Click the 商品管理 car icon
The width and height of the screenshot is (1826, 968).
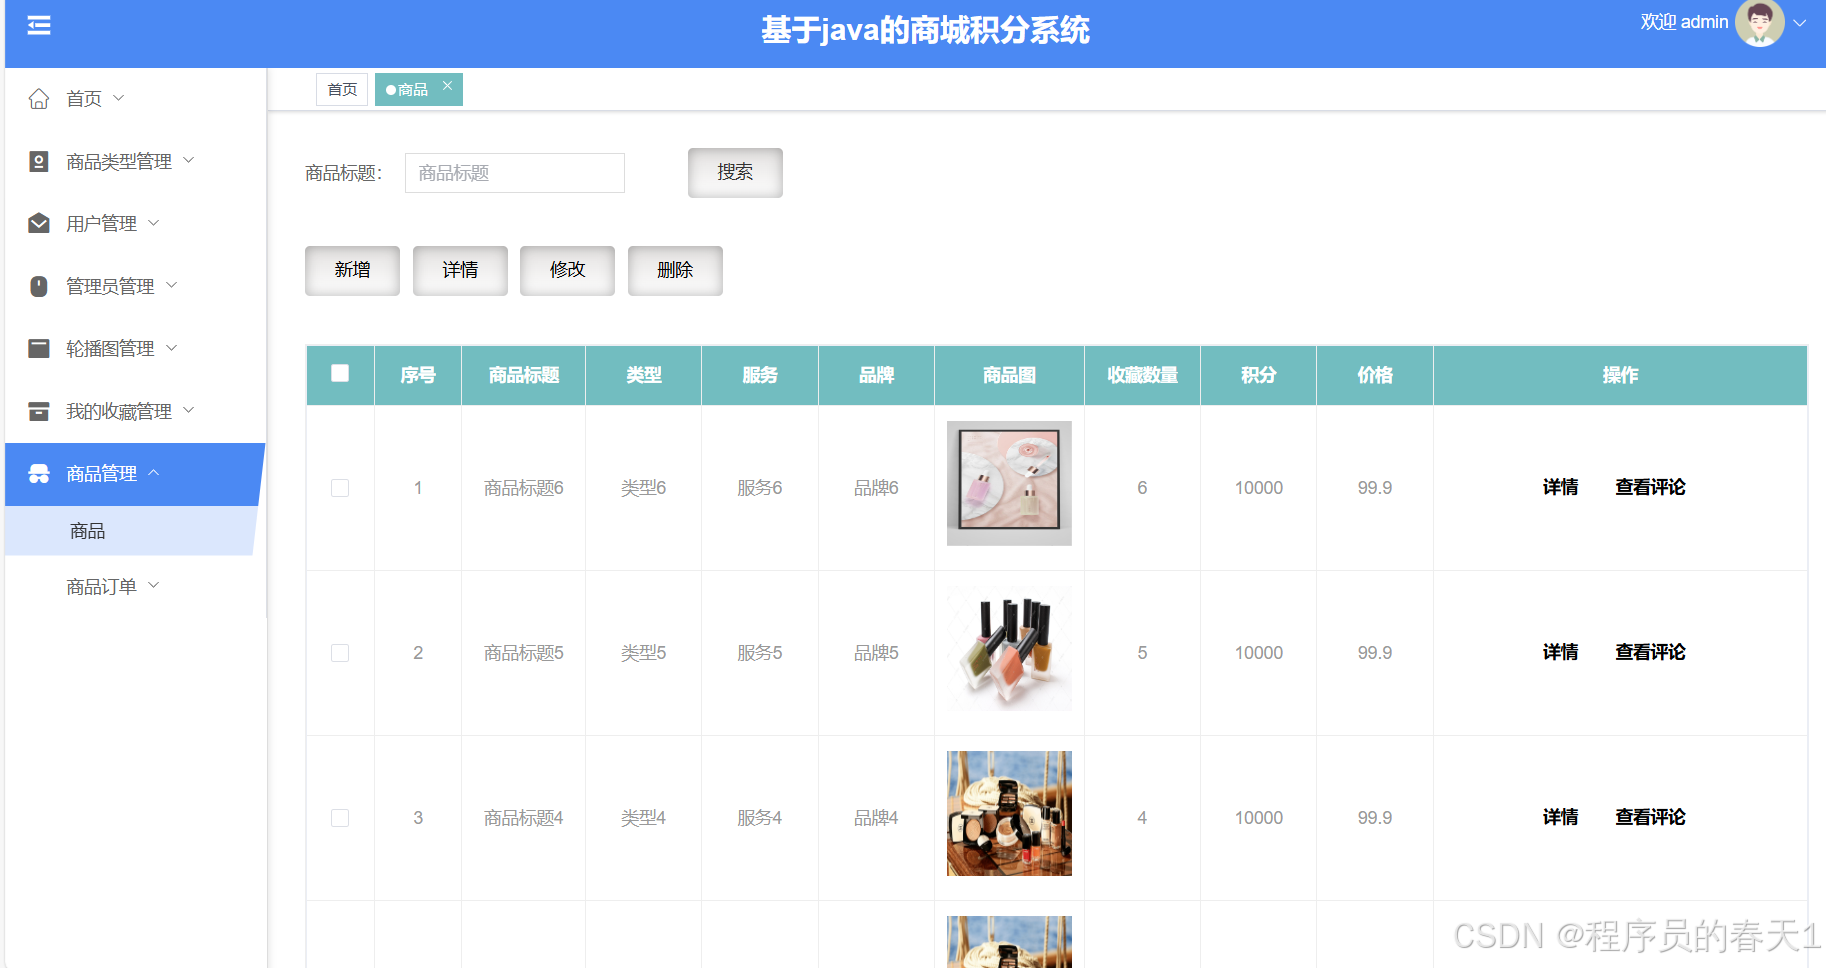pyautogui.click(x=39, y=473)
